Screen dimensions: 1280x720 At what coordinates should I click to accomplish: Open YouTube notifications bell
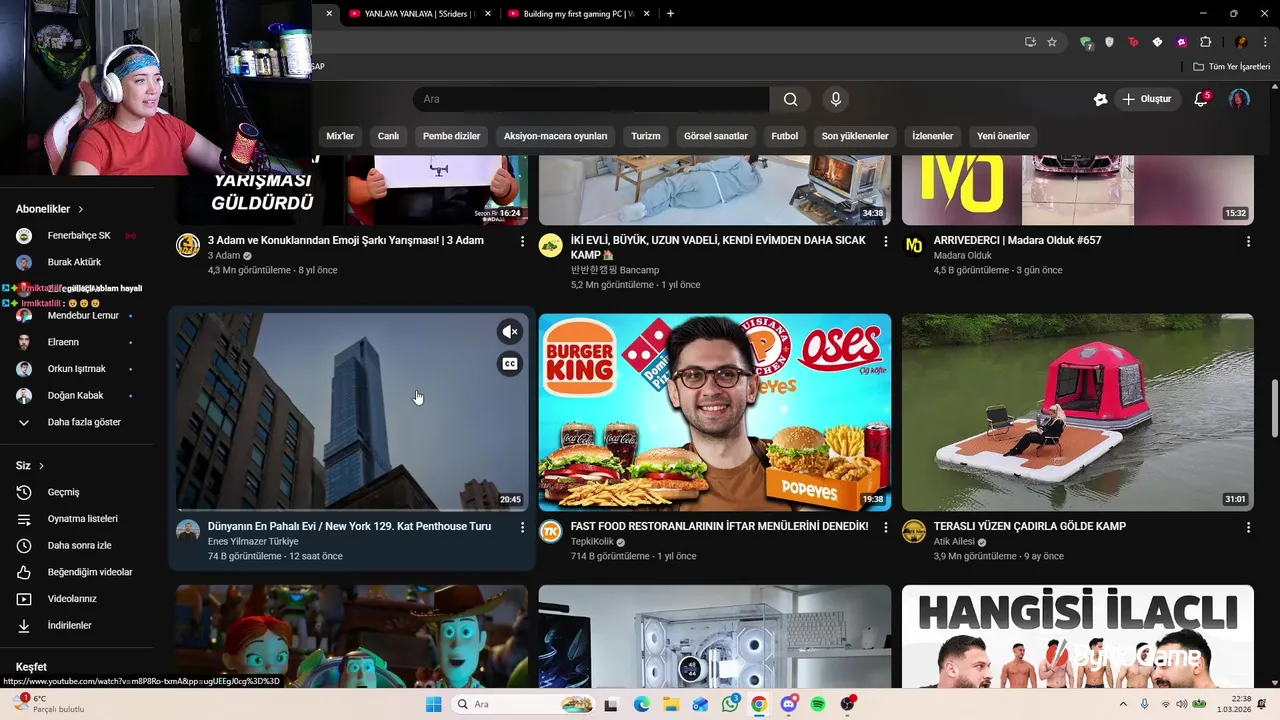point(1201,99)
